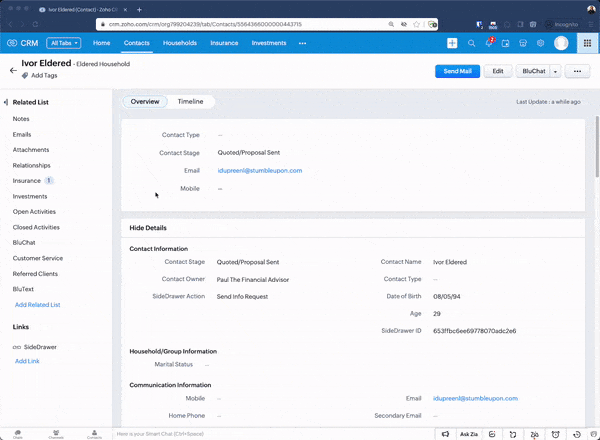Open the Households module tab
The height and width of the screenshot is (440, 600).
click(x=180, y=43)
